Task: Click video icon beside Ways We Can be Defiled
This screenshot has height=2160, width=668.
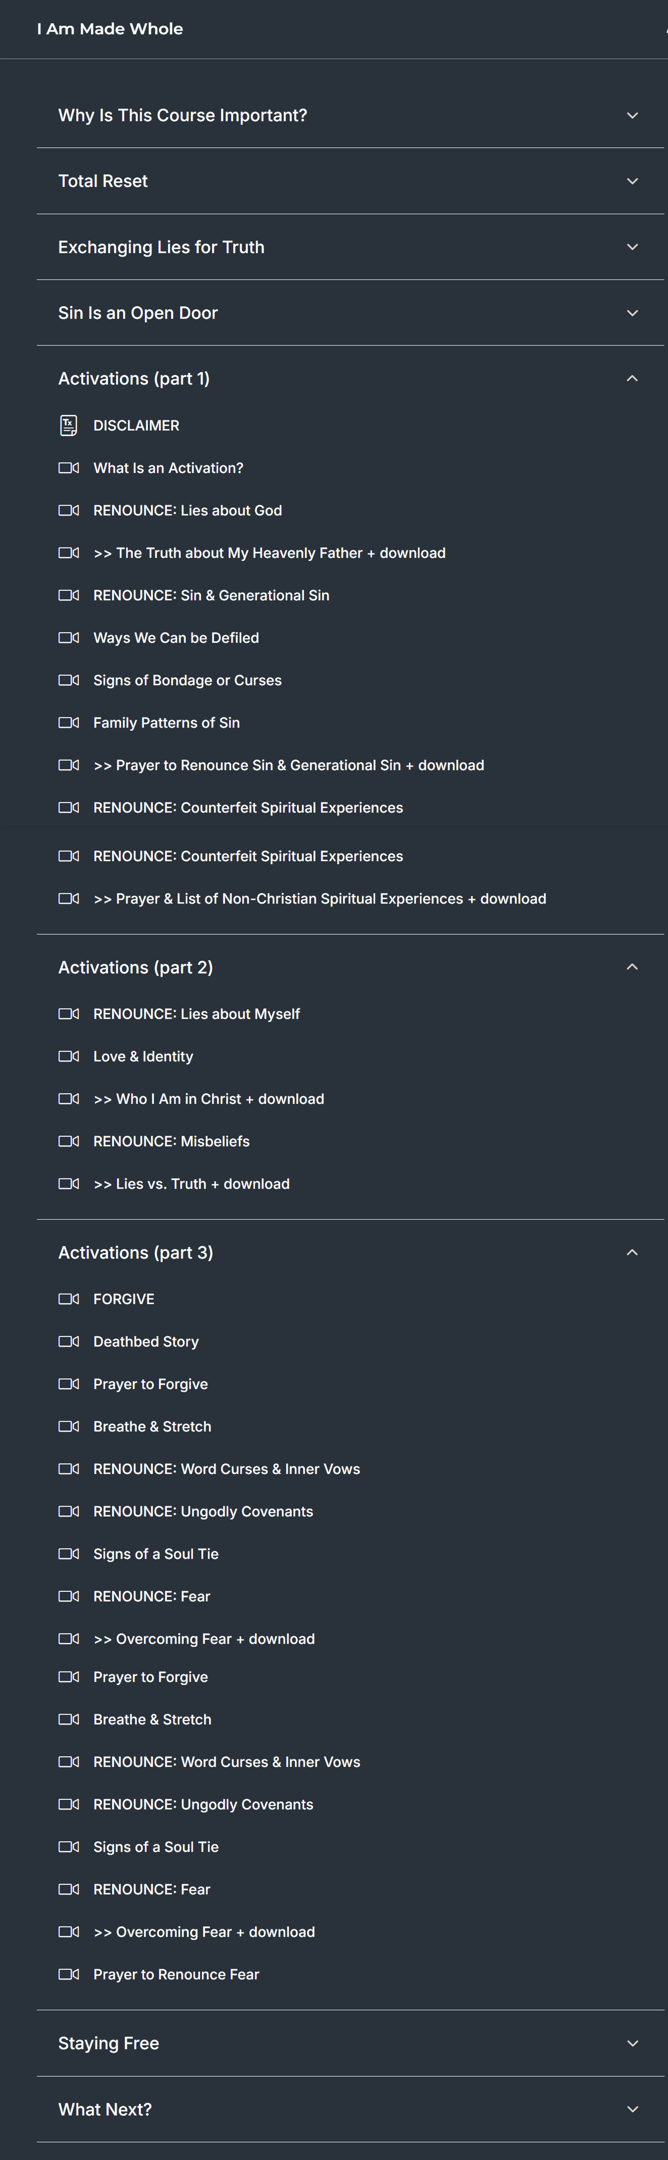Action: point(68,638)
